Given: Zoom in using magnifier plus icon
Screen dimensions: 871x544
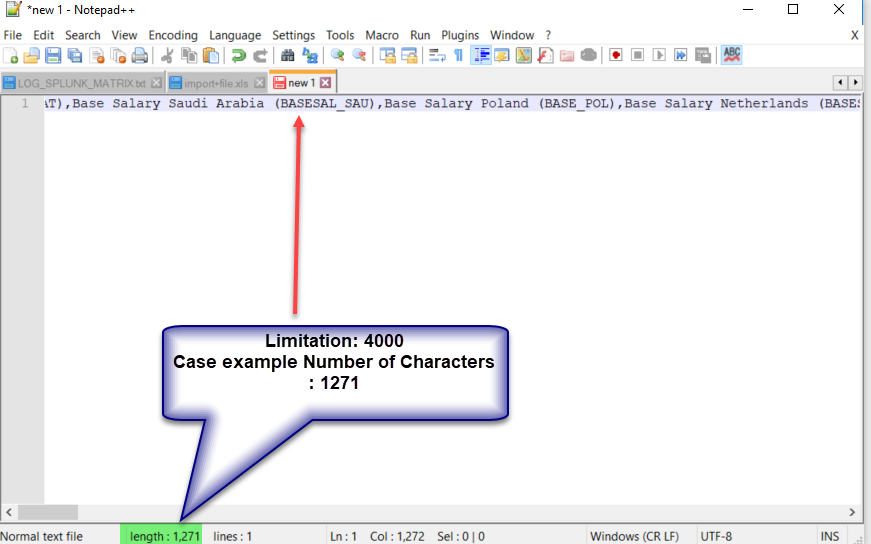Looking at the screenshot, I should tap(337, 55).
